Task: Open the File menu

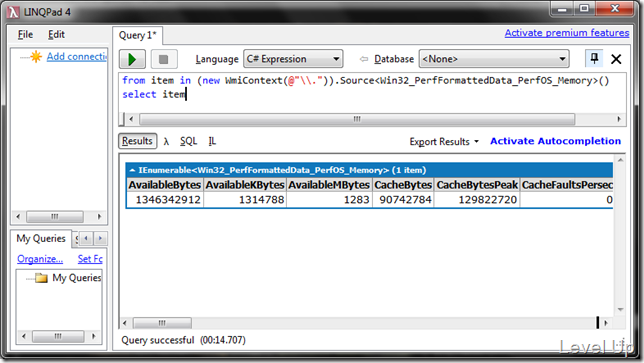Action: coord(25,35)
